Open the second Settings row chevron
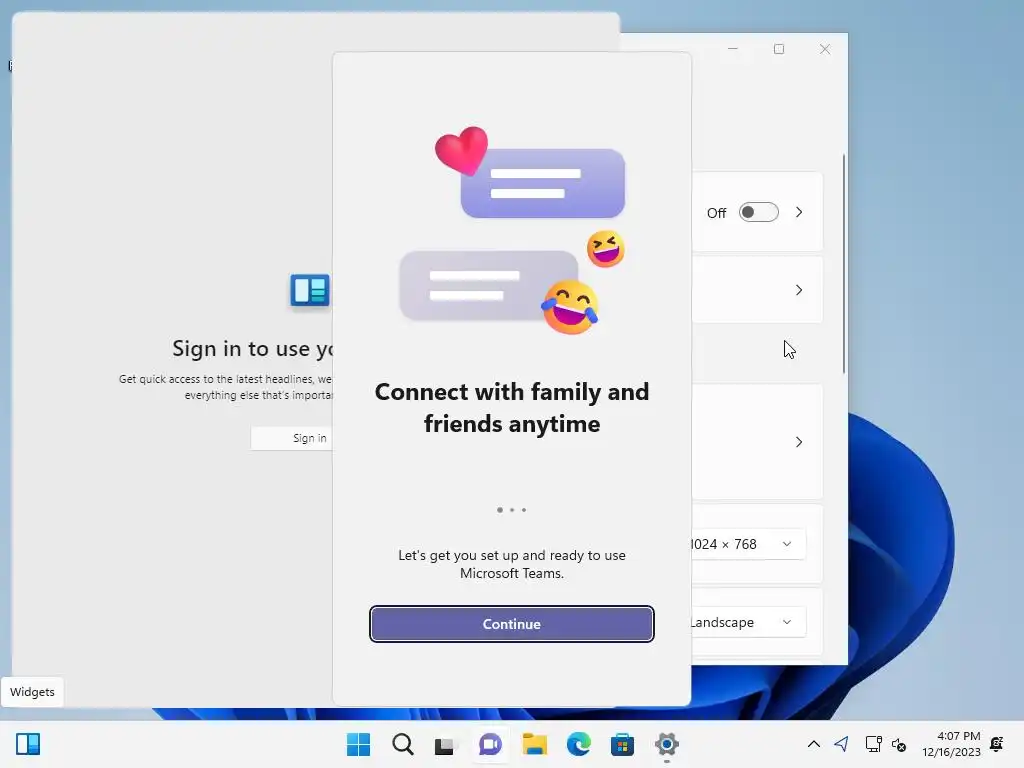Viewport: 1024px width, 768px height. 799,290
